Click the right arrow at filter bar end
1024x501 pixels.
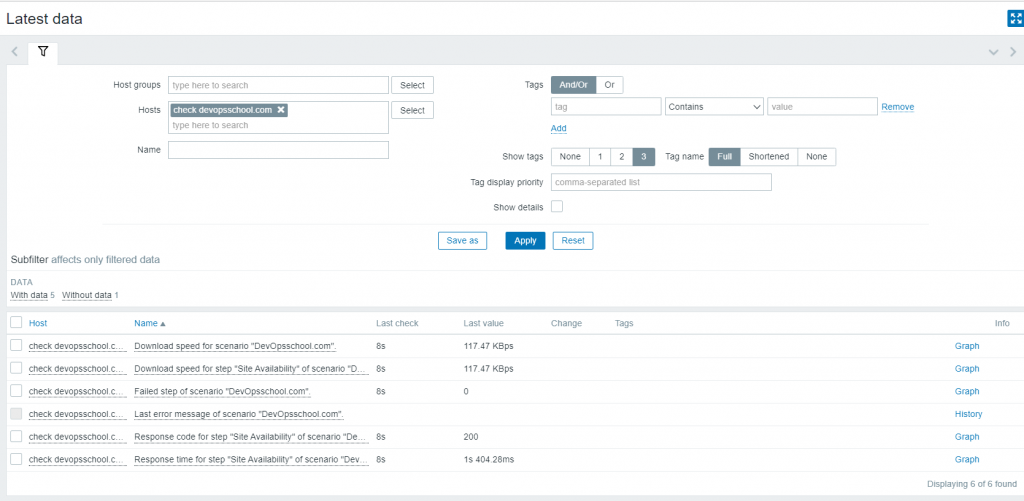pyautogui.click(x=1013, y=52)
